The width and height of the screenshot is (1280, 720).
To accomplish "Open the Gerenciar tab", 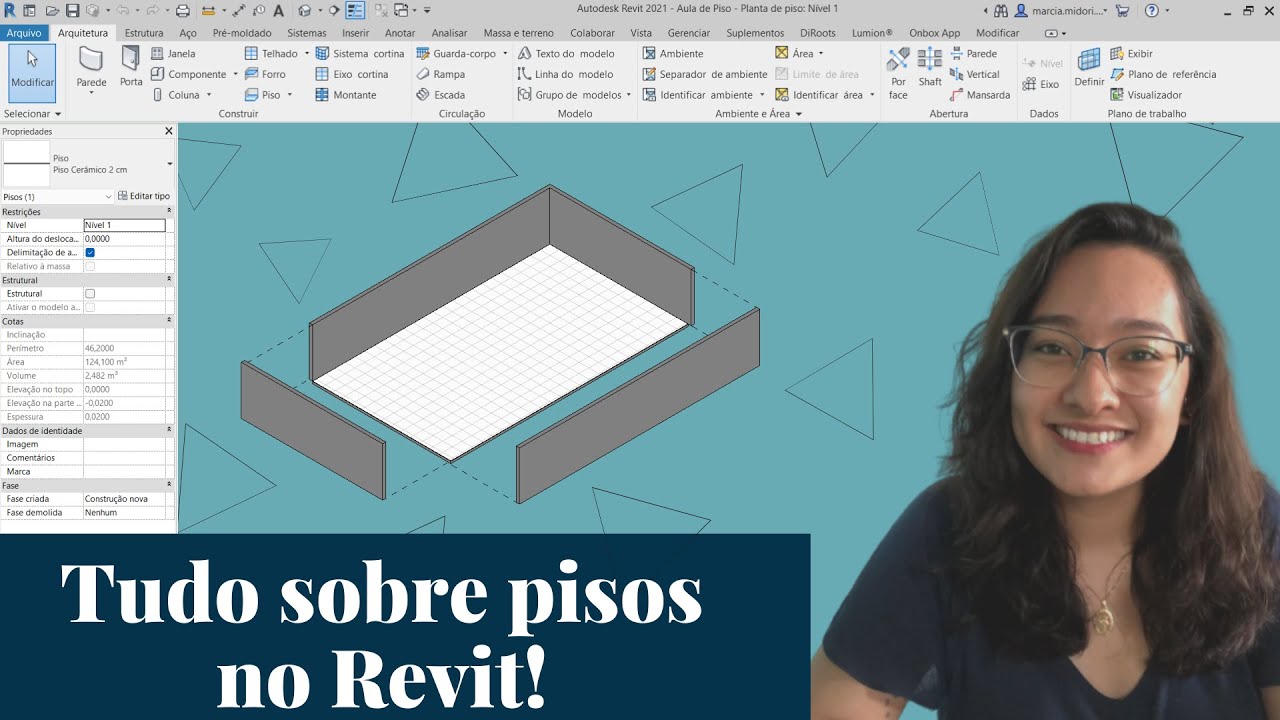I will click(689, 33).
